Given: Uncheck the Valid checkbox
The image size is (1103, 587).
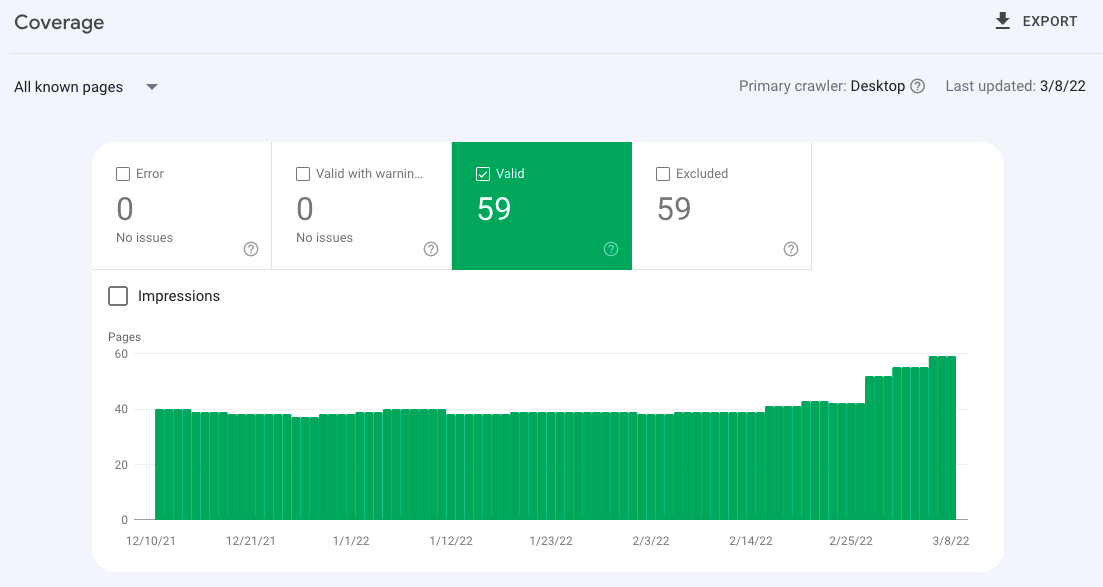Looking at the screenshot, I should (x=483, y=174).
